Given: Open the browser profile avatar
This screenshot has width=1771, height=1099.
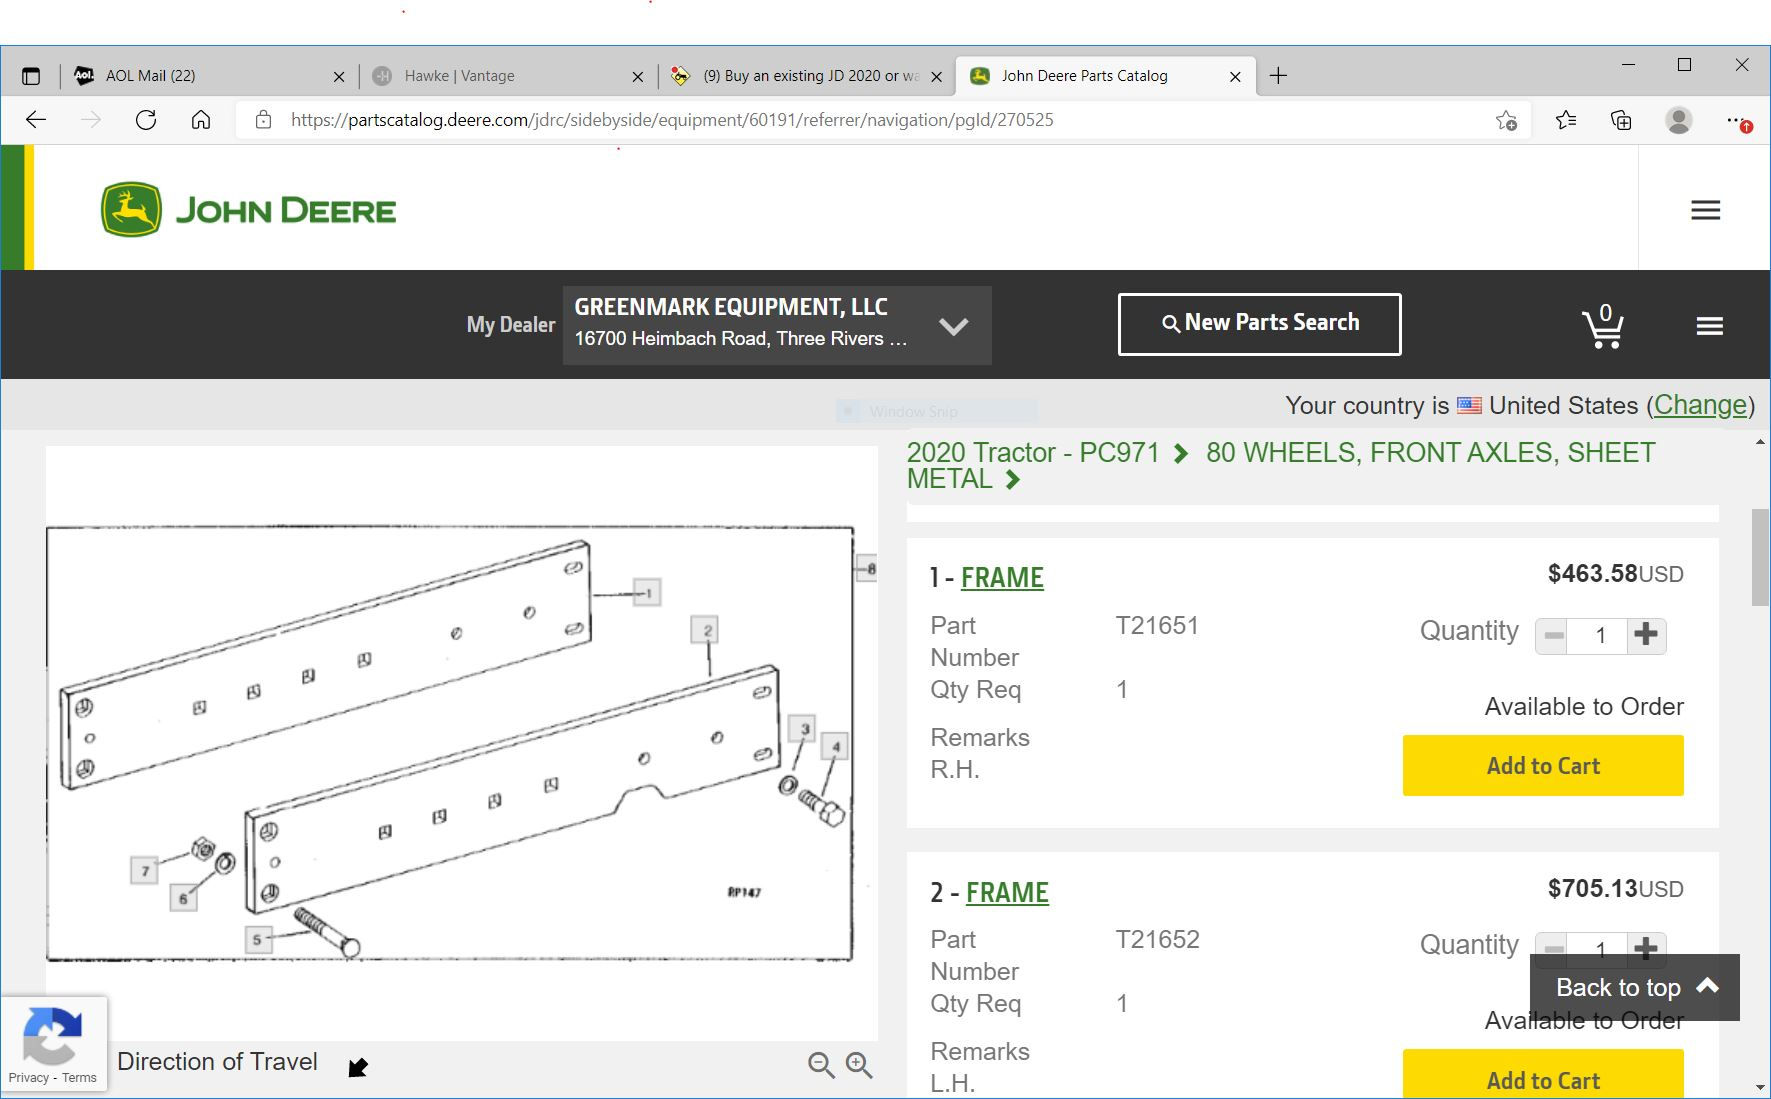Looking at the screenshot, I should [1679, 120].
